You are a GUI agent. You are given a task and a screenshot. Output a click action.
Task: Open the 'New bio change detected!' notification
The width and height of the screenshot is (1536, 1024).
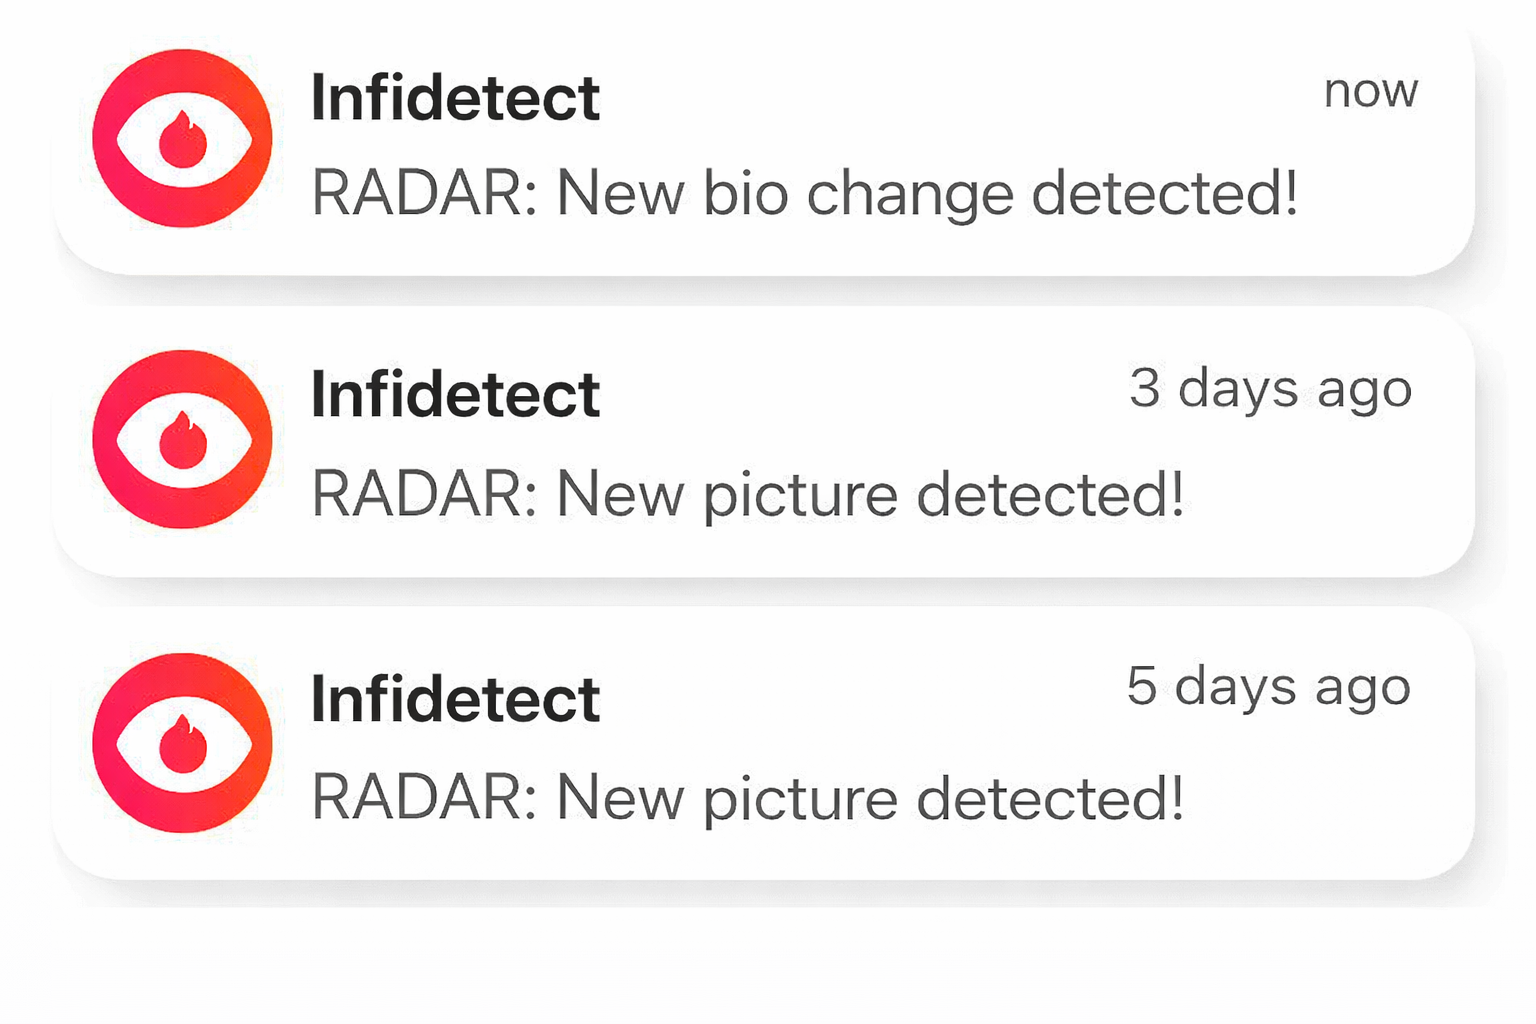point(804,192)
